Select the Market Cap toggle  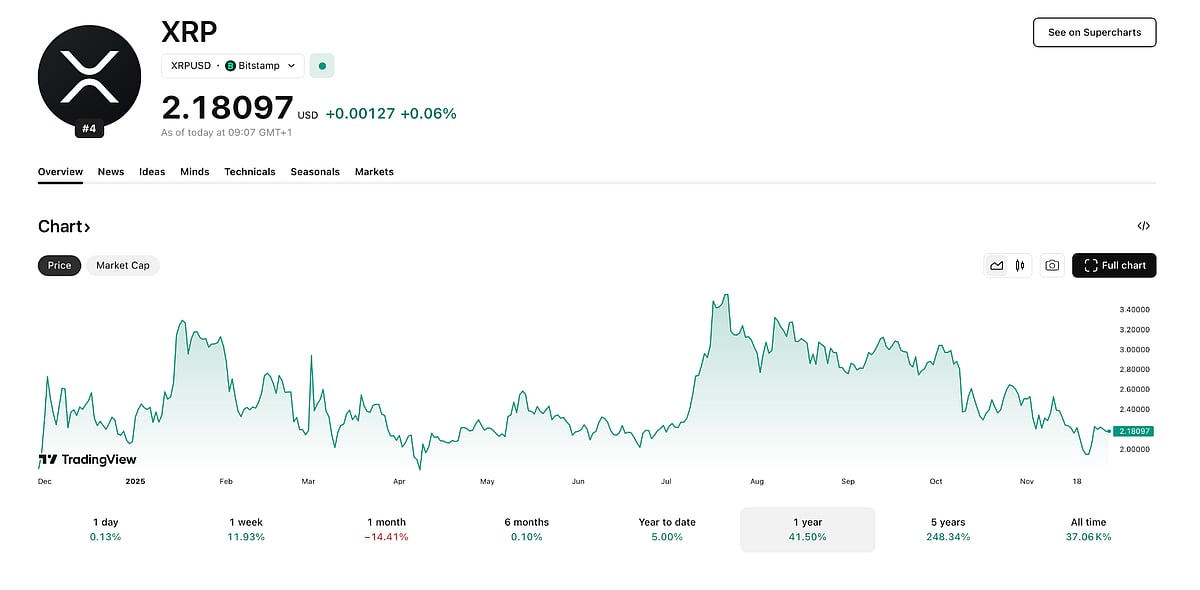[x=123, y=265]
